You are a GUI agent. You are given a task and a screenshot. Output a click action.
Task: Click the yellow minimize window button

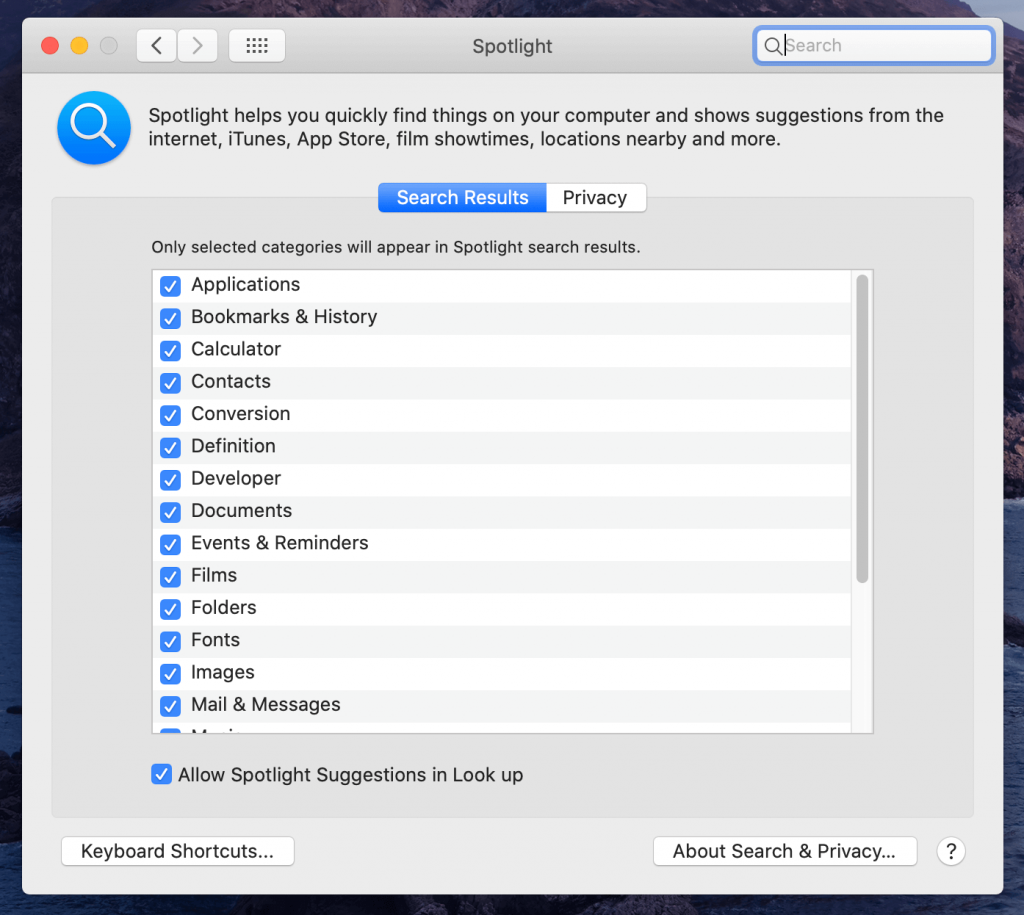click(x=80, y=46)
